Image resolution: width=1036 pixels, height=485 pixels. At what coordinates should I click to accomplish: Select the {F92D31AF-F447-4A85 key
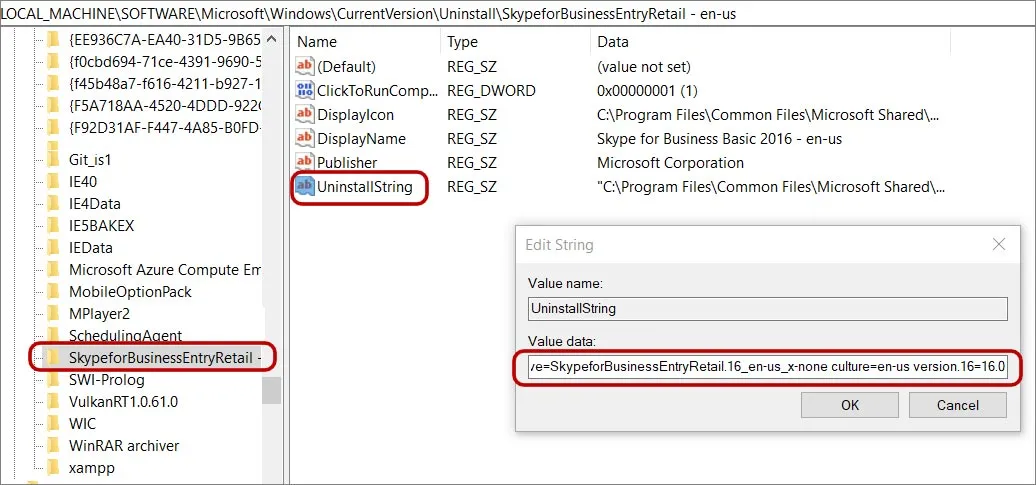(x=165, y=127)
